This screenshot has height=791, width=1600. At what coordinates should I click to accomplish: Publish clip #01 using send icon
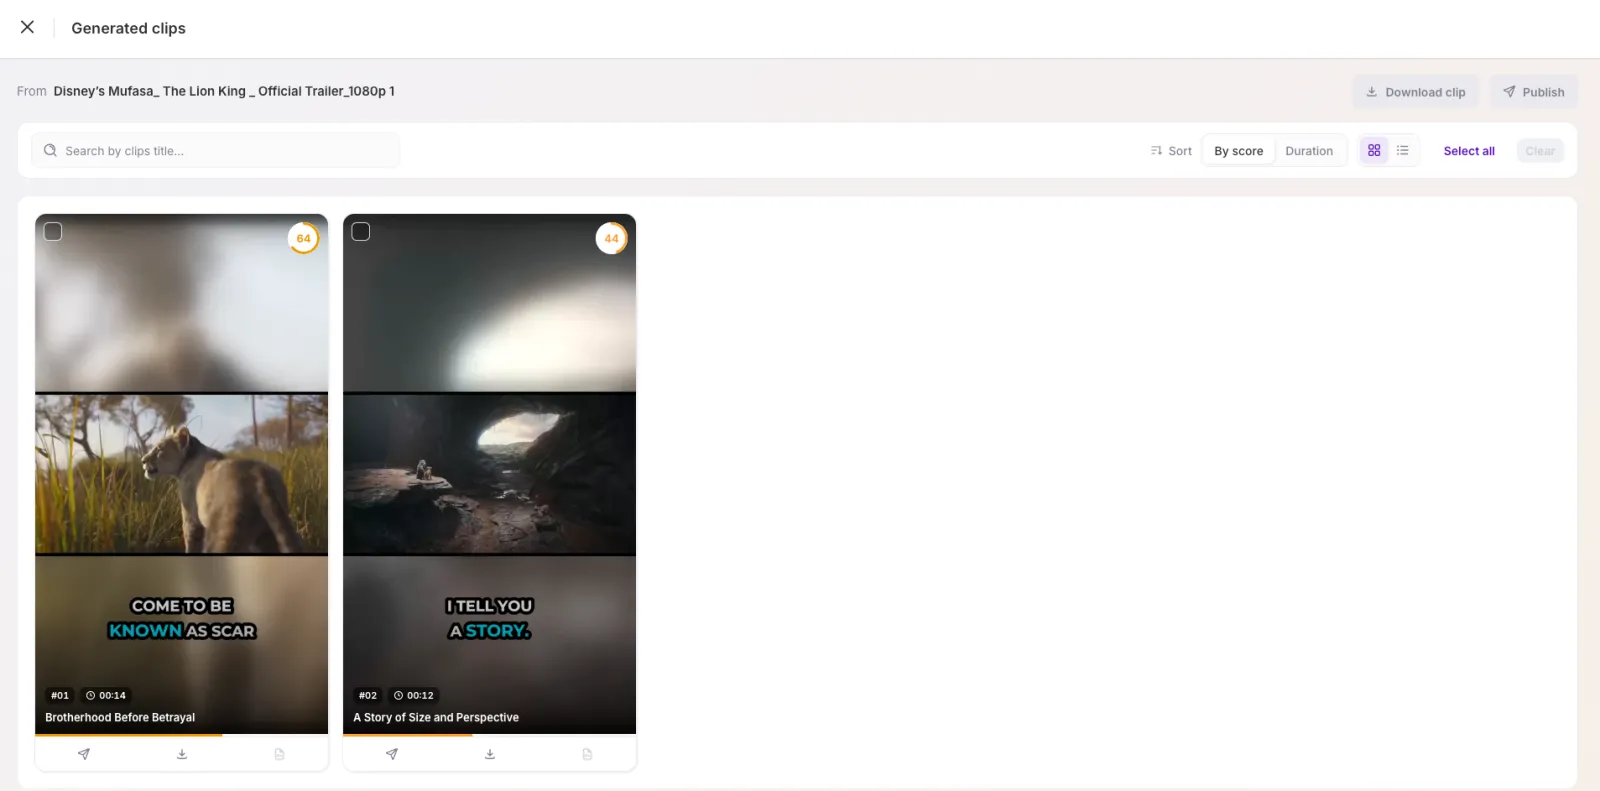pyautogui.click(x=84, y=754)
